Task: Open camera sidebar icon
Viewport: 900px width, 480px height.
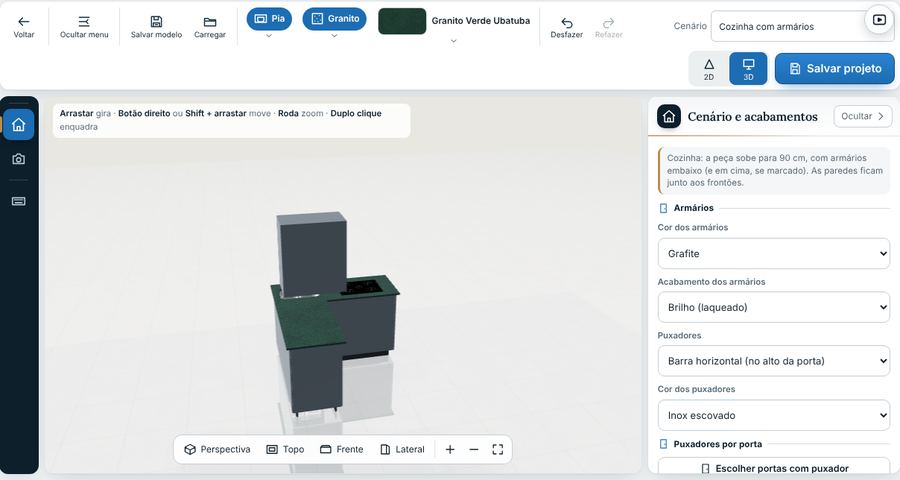Action: point(18,159)
